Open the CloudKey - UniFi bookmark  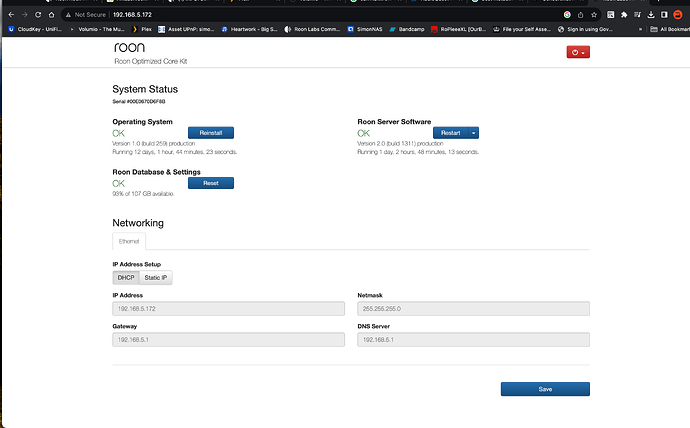tap(35, 29)
